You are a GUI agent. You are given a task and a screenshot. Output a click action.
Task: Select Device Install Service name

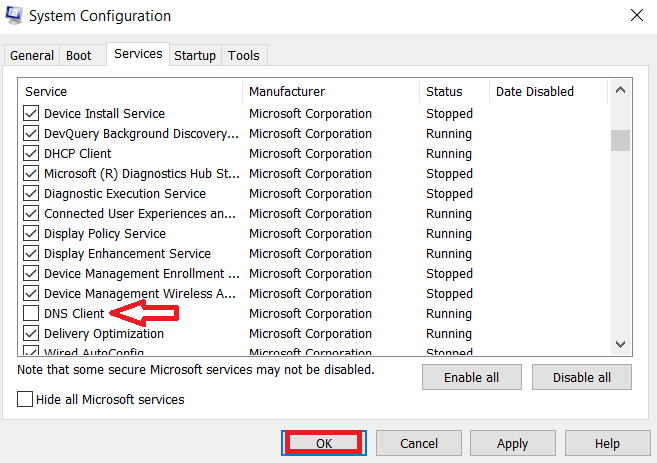point(104,114)
